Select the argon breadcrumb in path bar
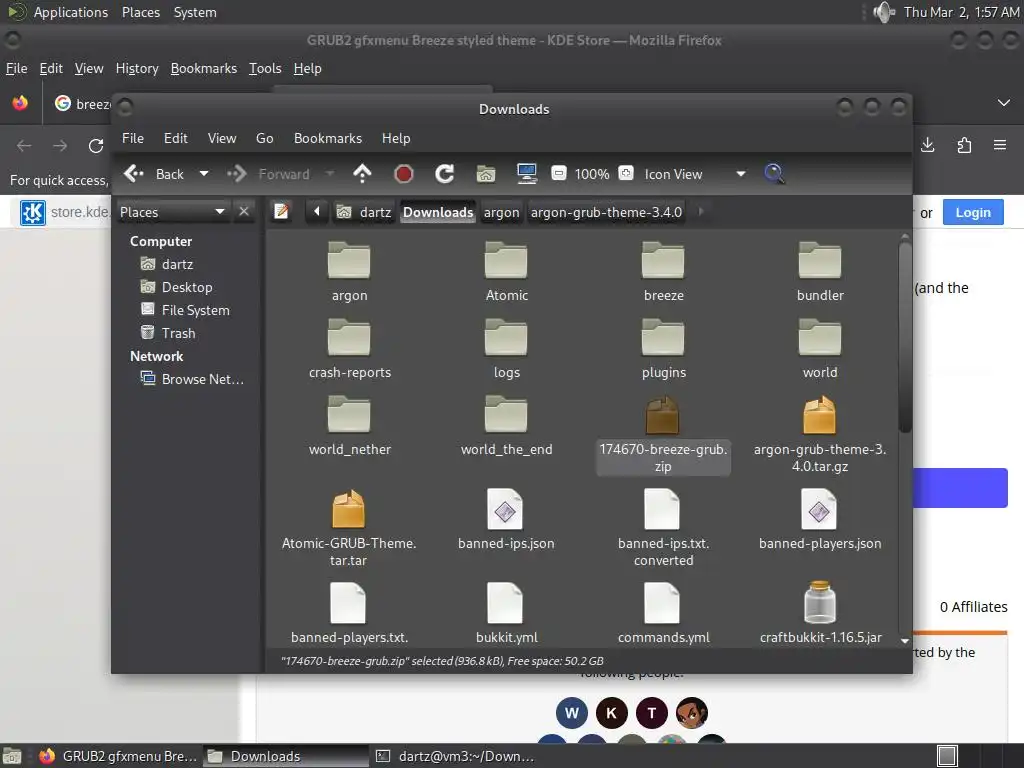 pos(502,212)
